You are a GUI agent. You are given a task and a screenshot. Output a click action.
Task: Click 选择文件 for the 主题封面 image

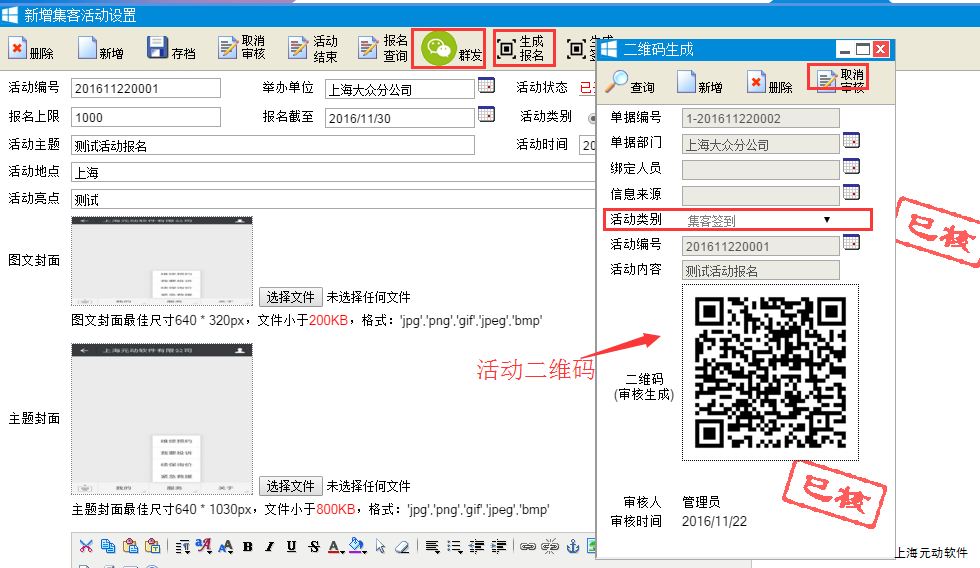pos(291,486)
